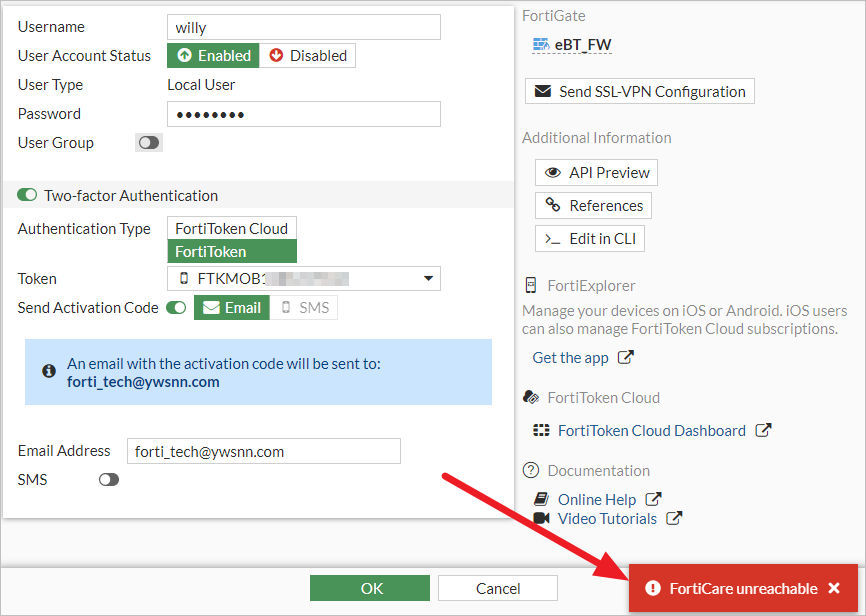This screenshot has height=616, width=866.
Task: Click the chain link References icon
Action: point(553,205)
